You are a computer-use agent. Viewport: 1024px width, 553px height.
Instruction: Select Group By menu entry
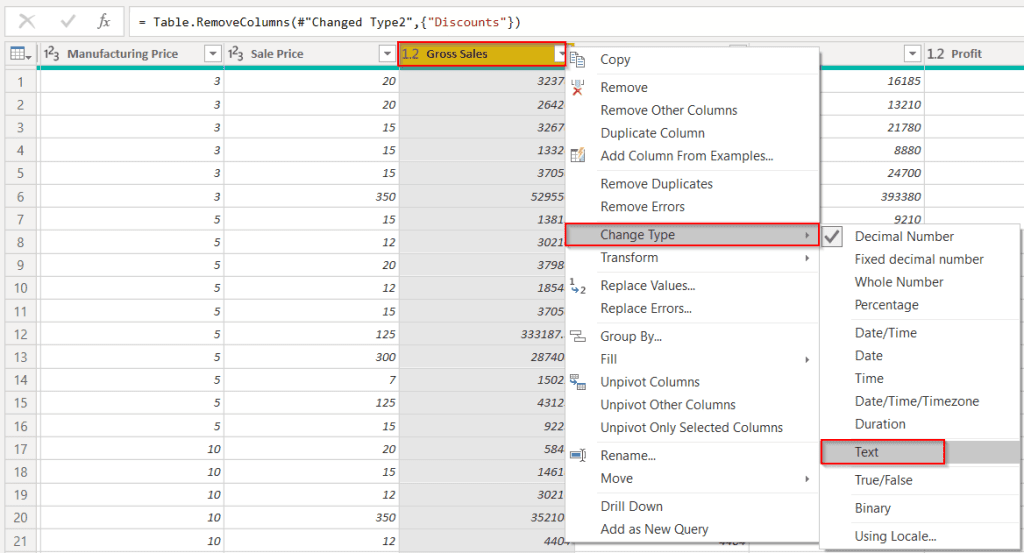point(631,337)
